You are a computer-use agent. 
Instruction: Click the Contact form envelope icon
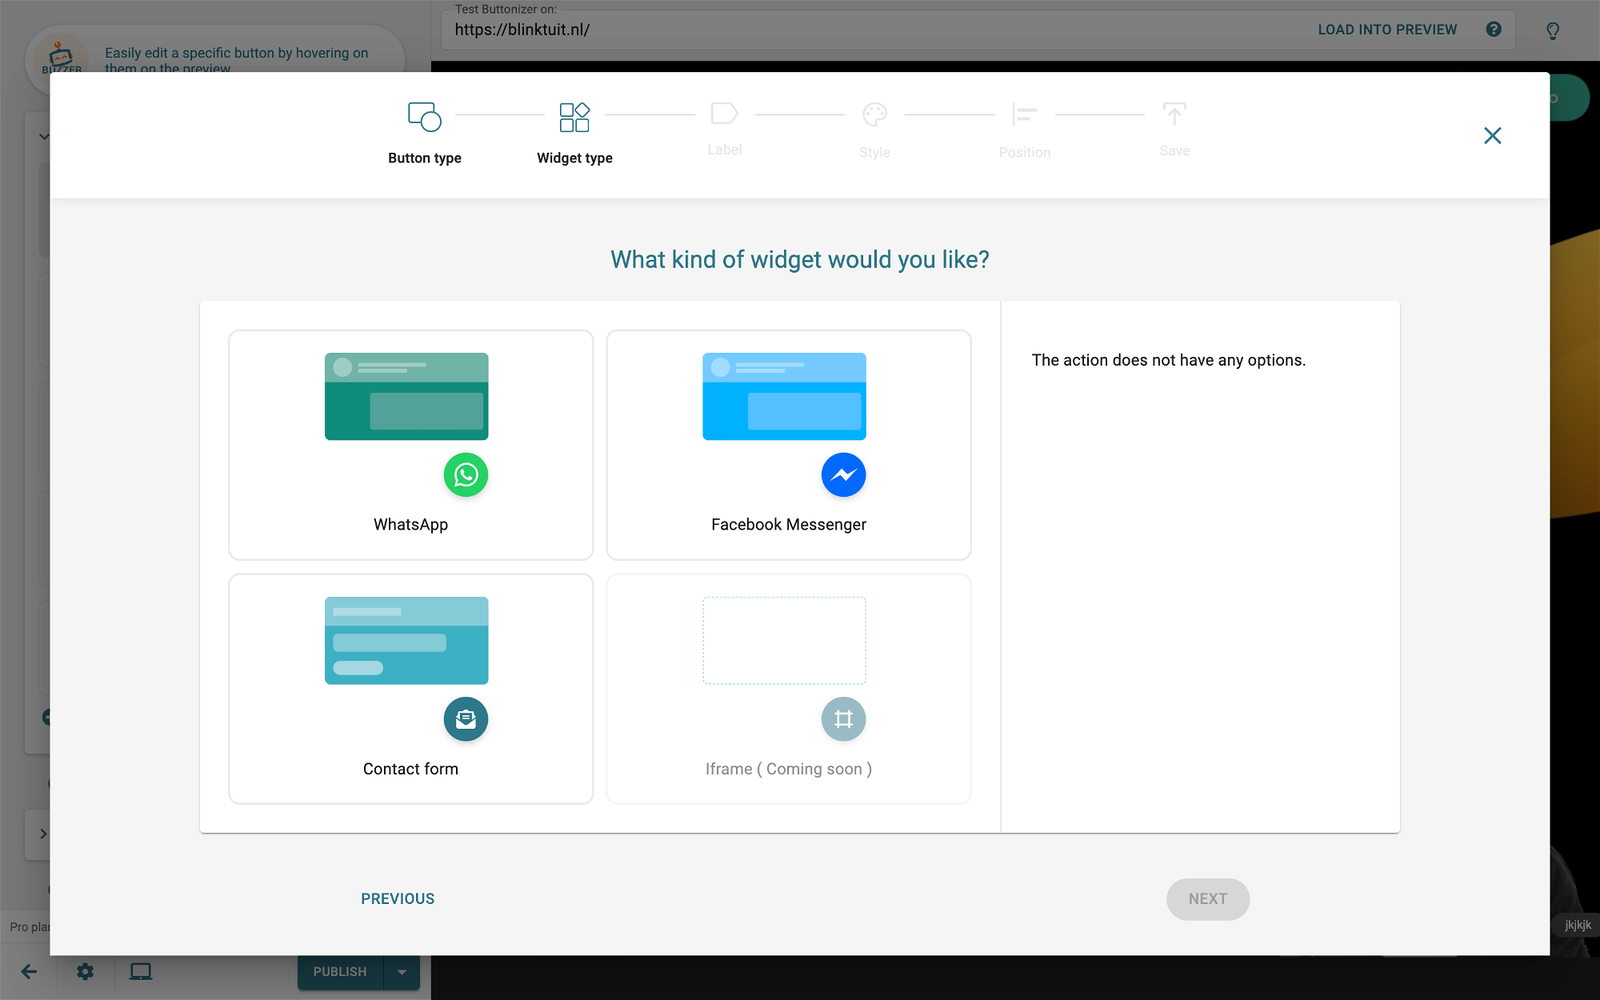(466, 719)
